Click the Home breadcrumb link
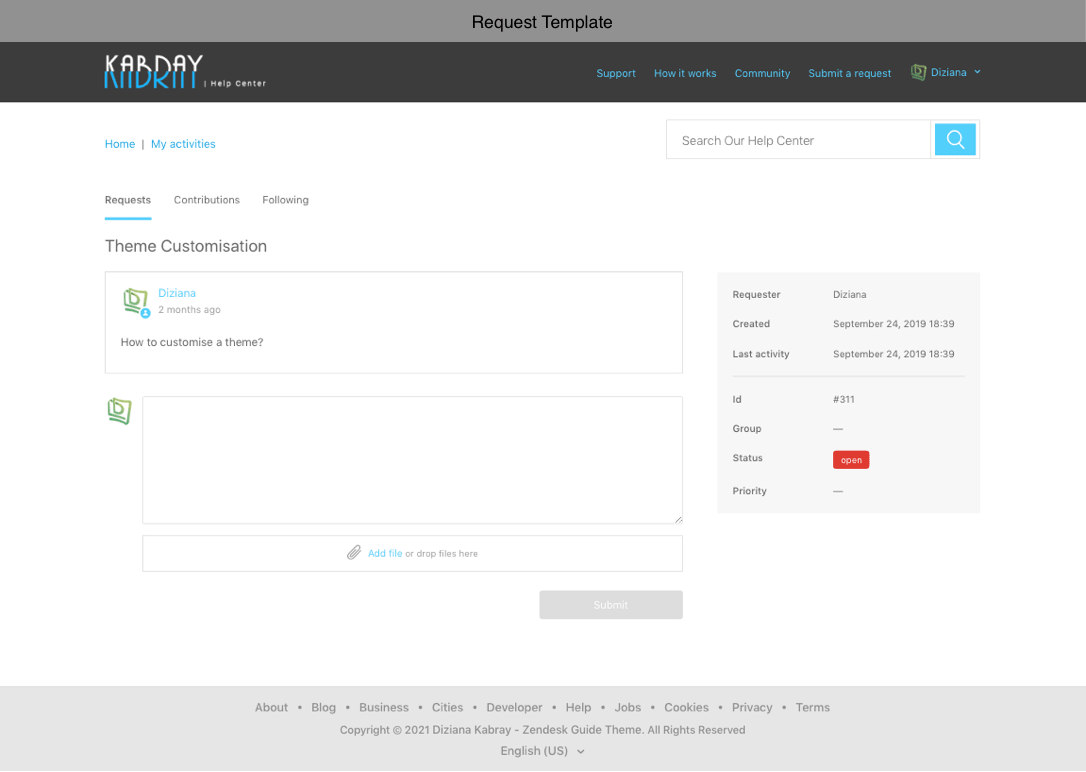Screen dimensions: 1086x772 pos(120,144)
